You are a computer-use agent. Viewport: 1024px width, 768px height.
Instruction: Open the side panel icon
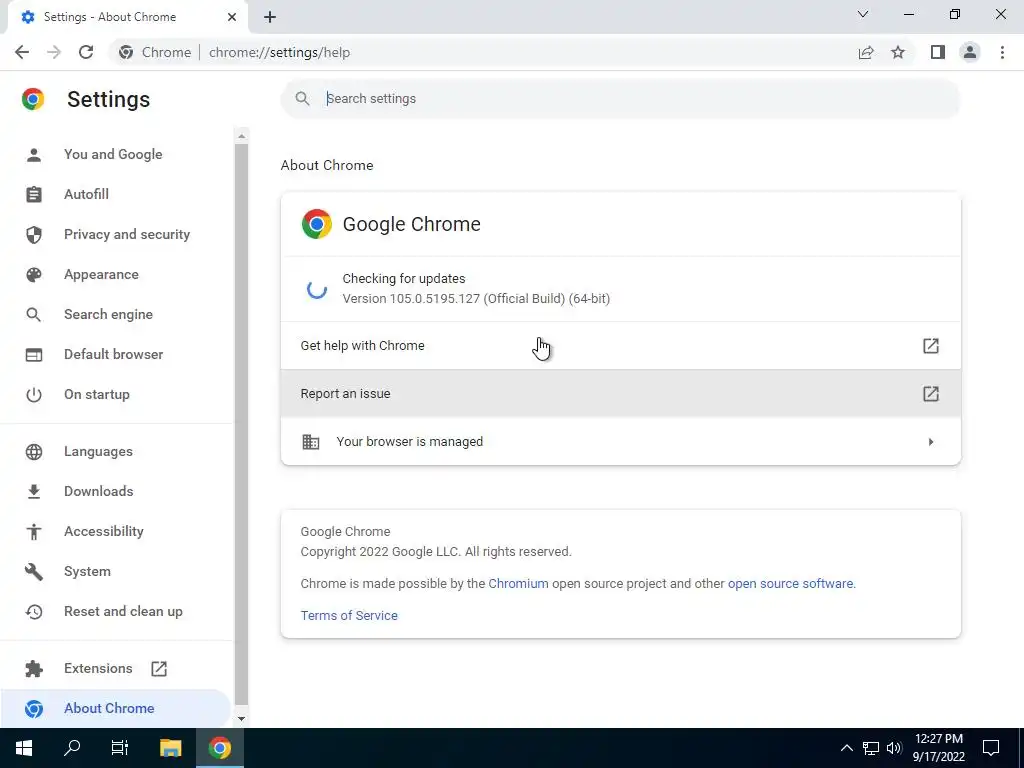938,52
